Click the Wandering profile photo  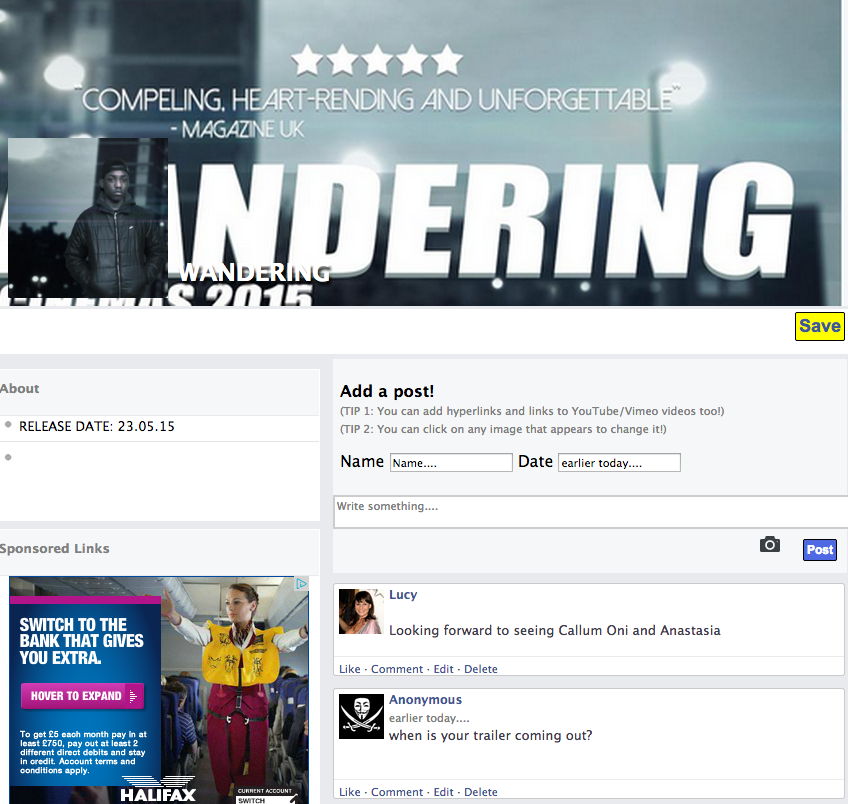(x=88, y=218)
